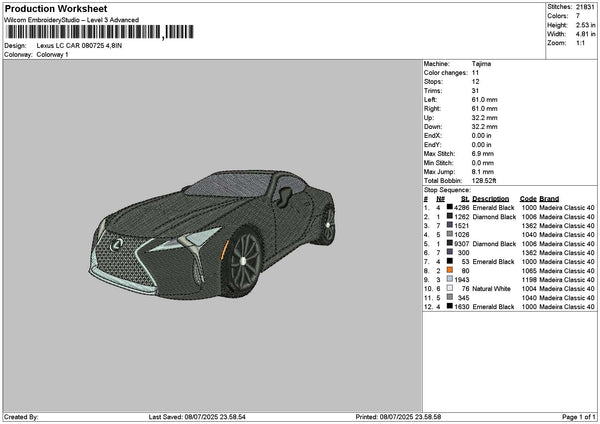This screenshot has width=600, height=424.
Task: Click the purple swatch in row 3
Action: tap(450, 225)
